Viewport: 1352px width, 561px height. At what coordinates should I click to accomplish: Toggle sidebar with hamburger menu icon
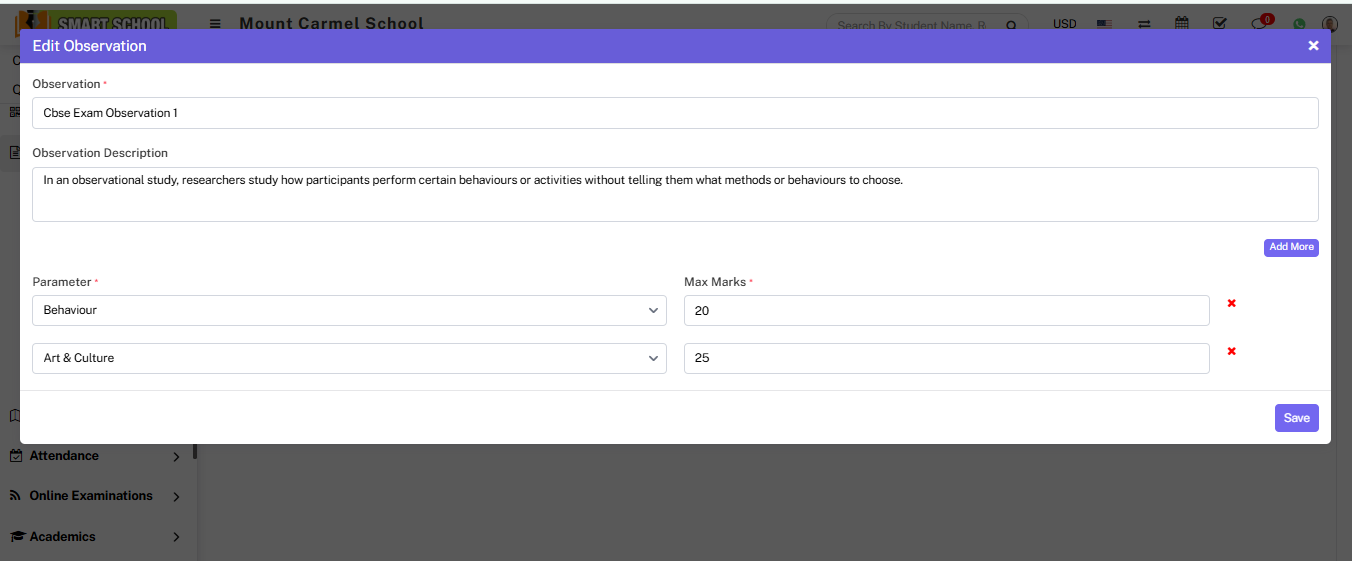click(215, 24)
